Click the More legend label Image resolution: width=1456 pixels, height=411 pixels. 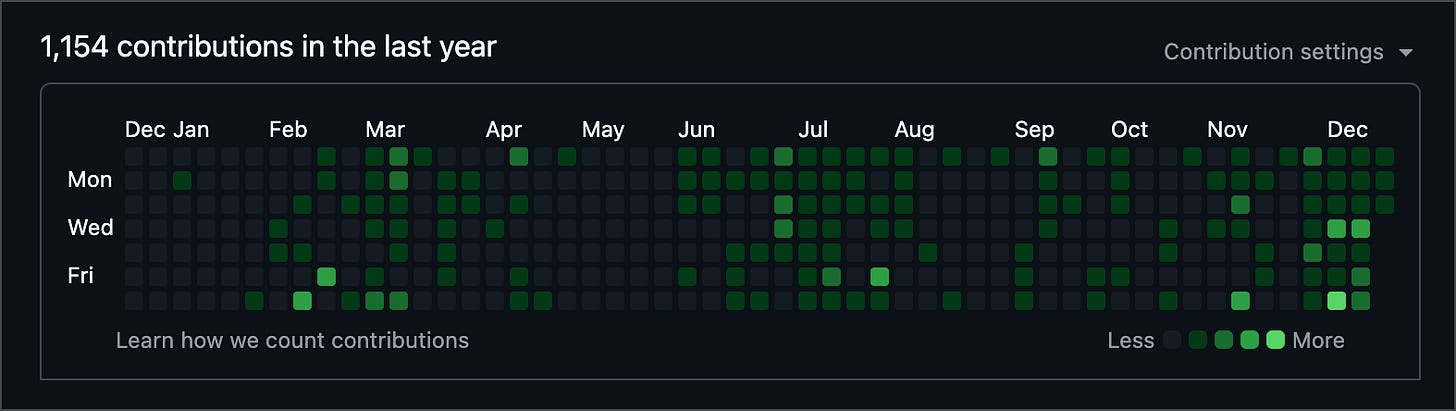coord(1318,340)
